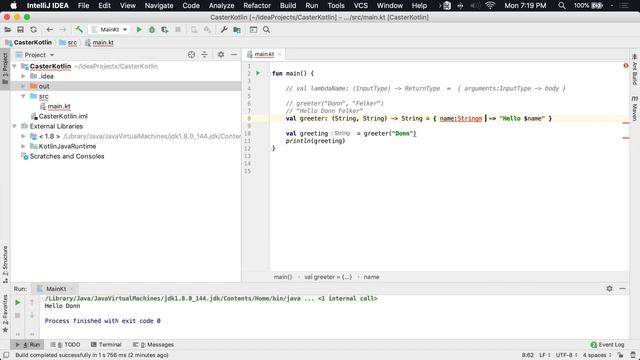Expand KotlinJavaRuntime library
The width and height of the screenshot is (640, 360).
pos(23,146)
